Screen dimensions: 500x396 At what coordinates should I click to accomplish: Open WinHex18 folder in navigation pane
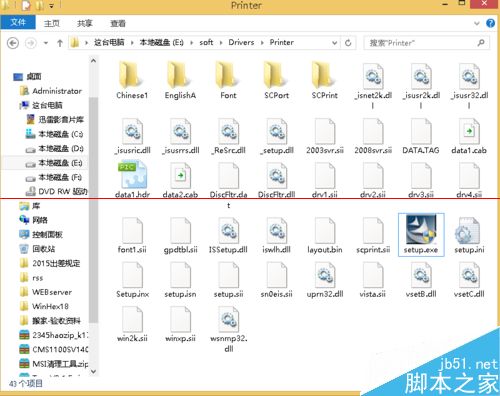[x=44, y=306]
